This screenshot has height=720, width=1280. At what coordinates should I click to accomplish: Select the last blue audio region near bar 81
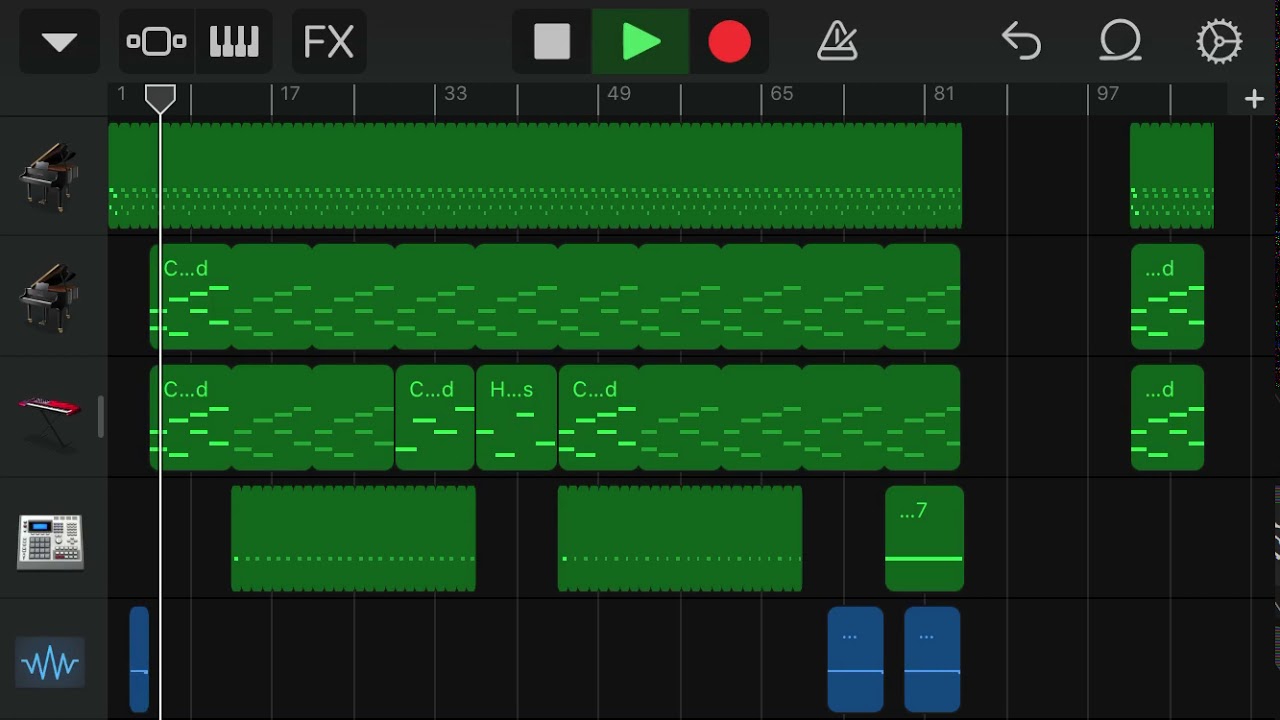click(932, 660)
